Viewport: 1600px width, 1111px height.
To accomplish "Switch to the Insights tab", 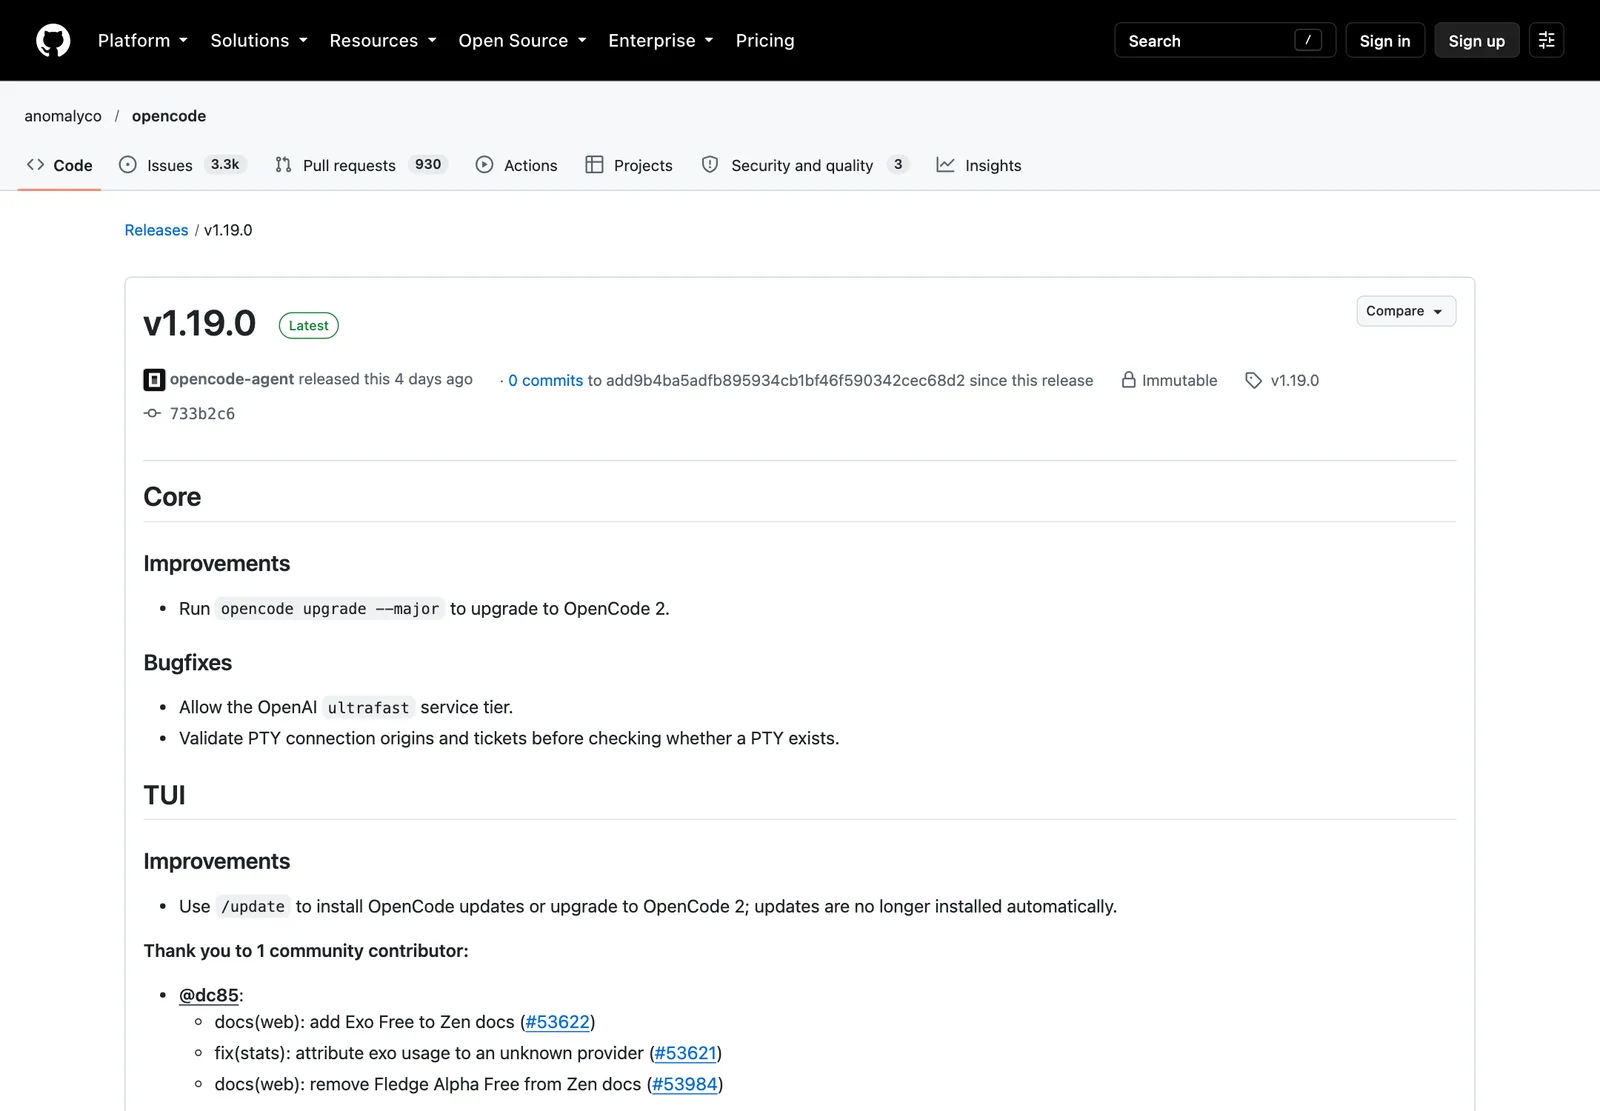I will tap(979, 165).
